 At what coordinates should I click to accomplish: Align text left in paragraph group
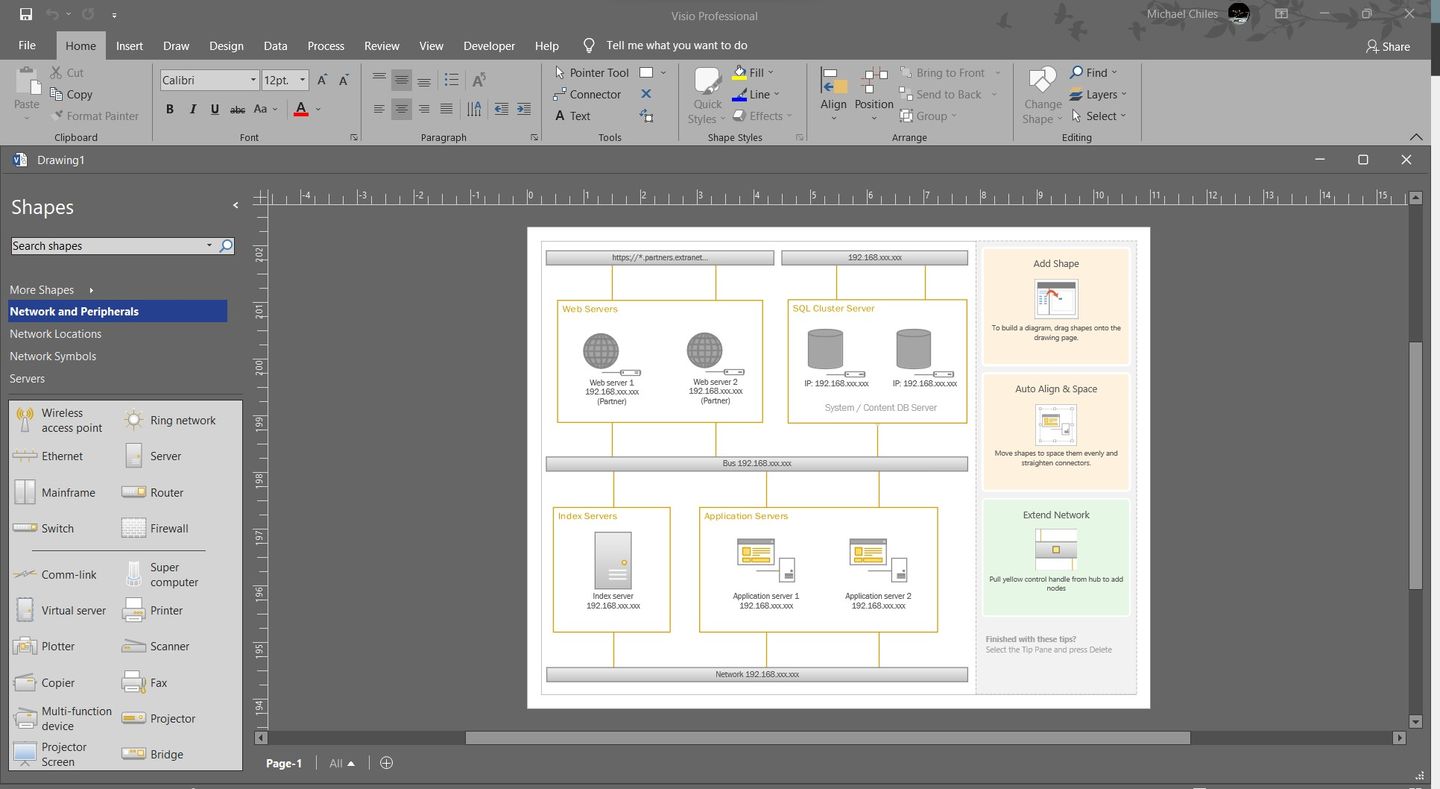point(379,109)
